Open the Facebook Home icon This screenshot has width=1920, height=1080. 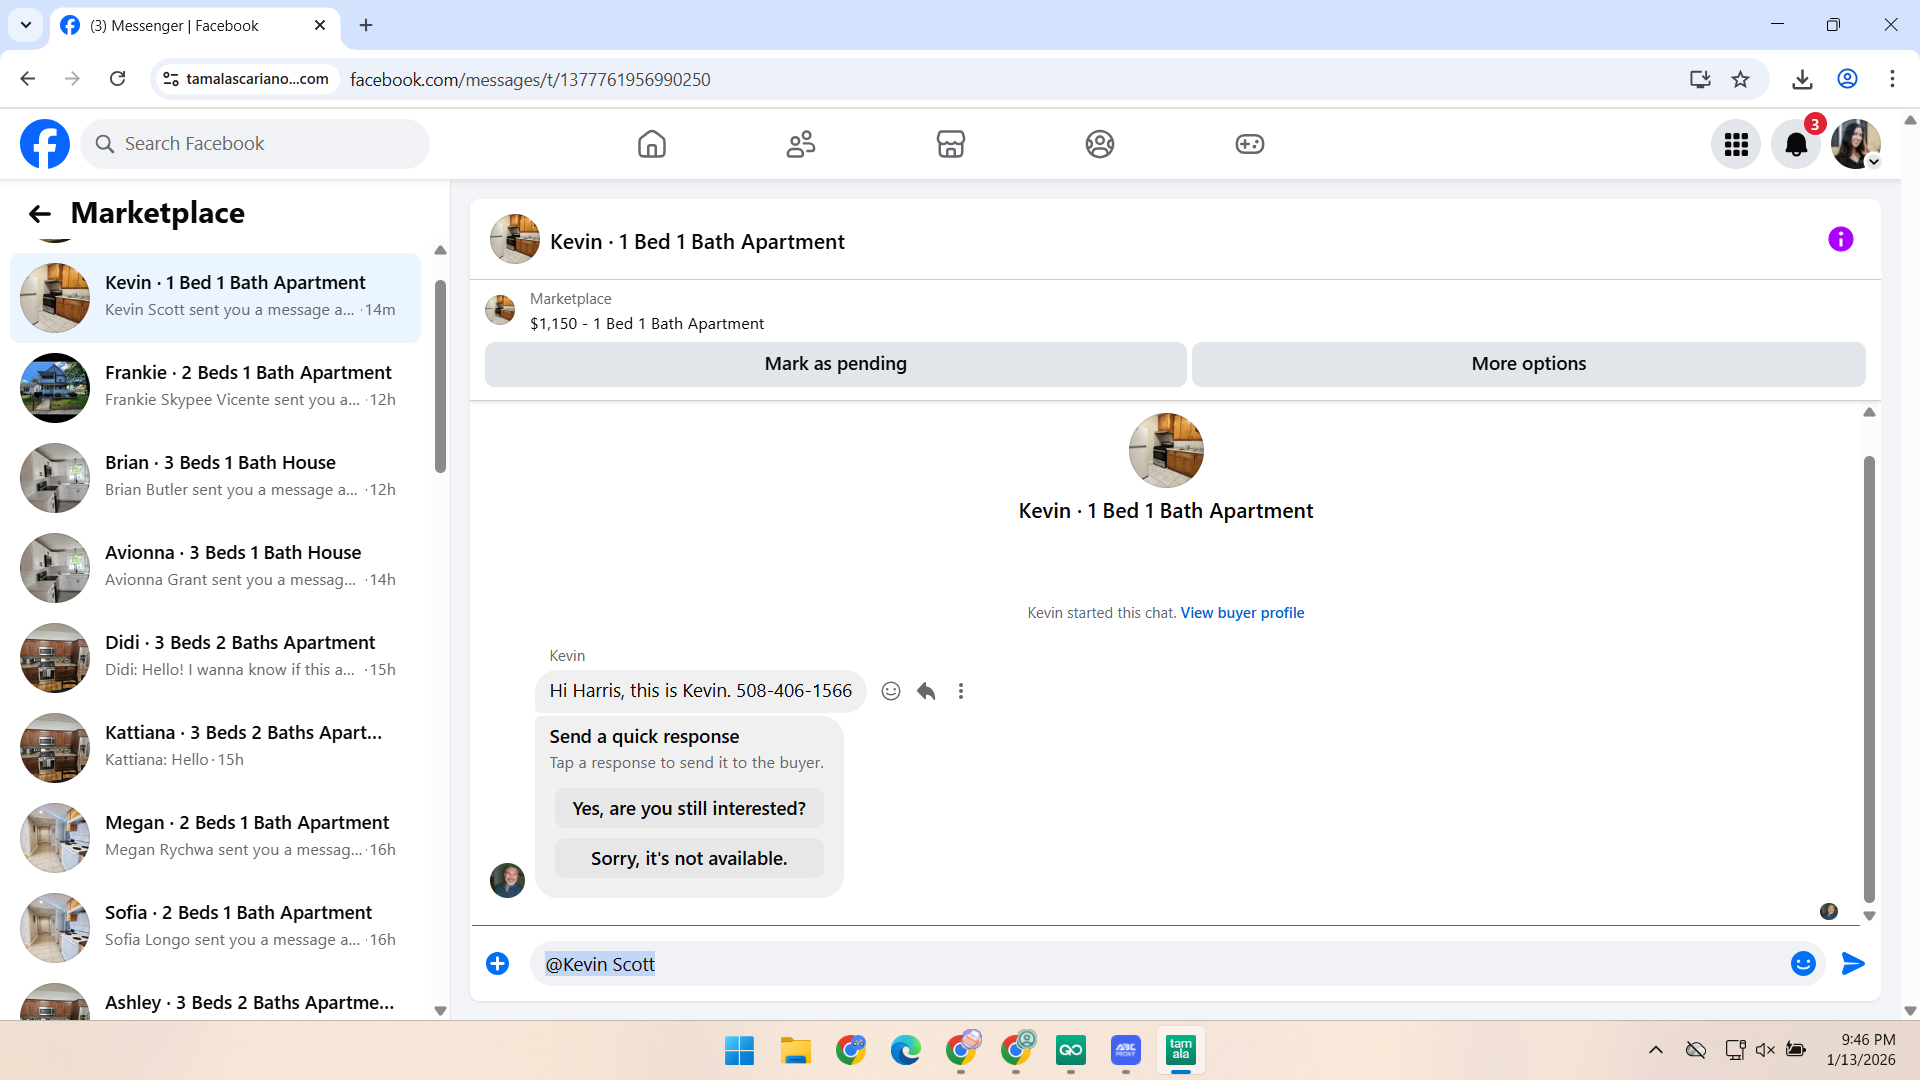[x=651, y=144]
